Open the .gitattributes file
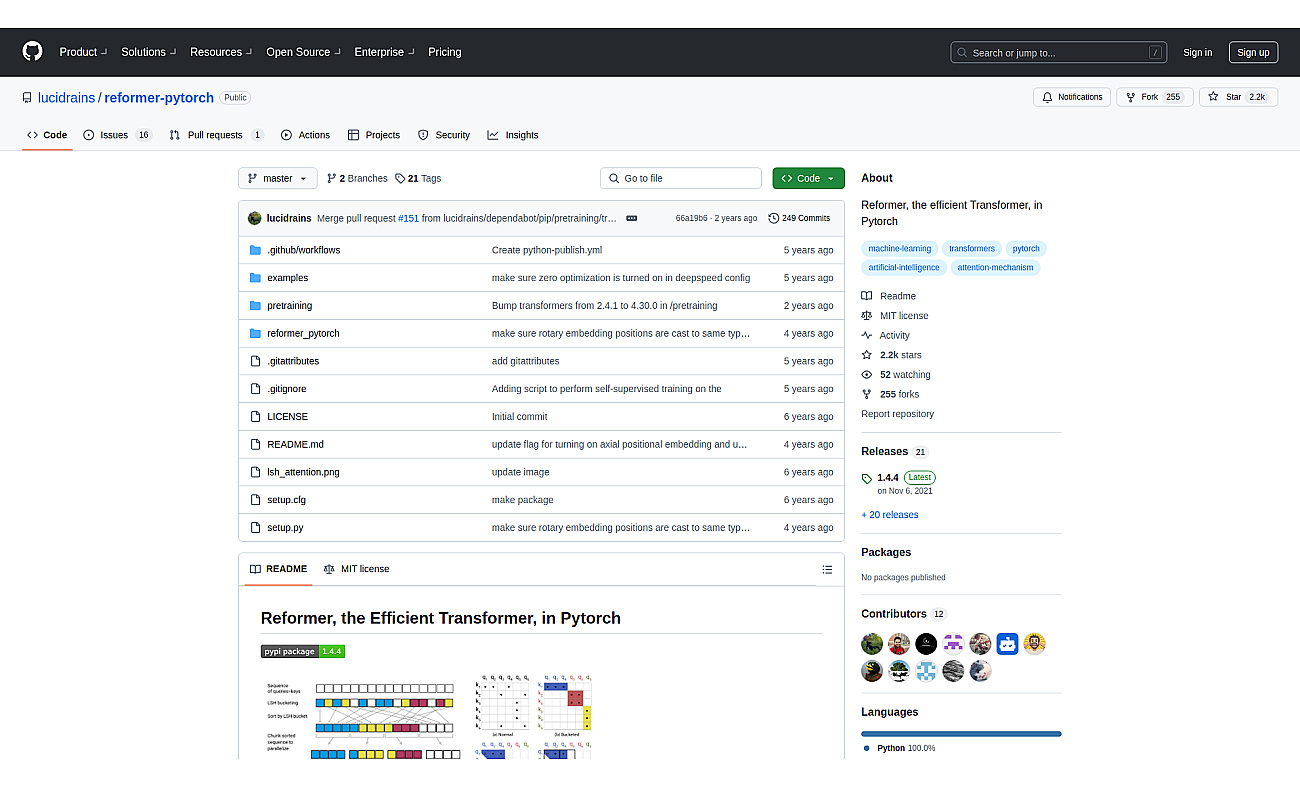Viewport: 1300px width, 788px height. pyautogui.click(x=293, y=361)
